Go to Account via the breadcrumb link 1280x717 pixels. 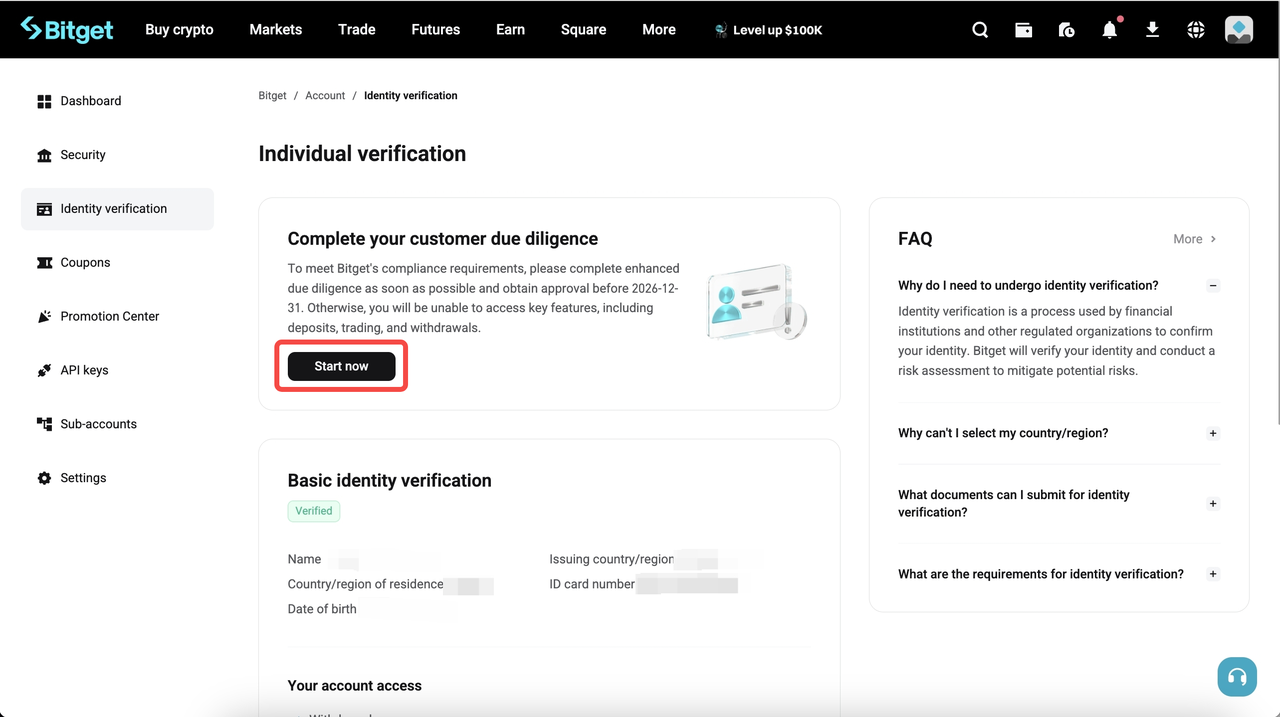click(325, 95)
